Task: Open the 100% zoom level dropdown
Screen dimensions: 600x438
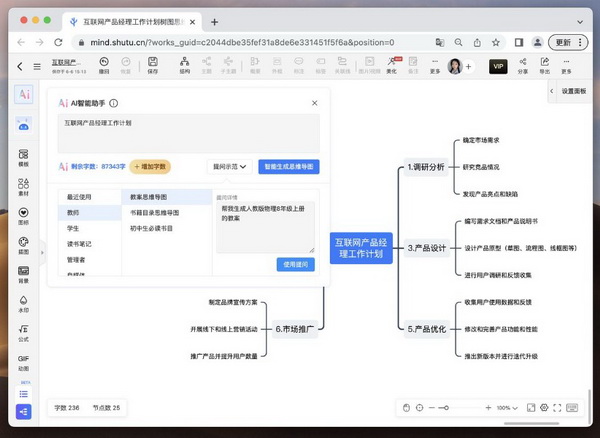Action: 507,408
